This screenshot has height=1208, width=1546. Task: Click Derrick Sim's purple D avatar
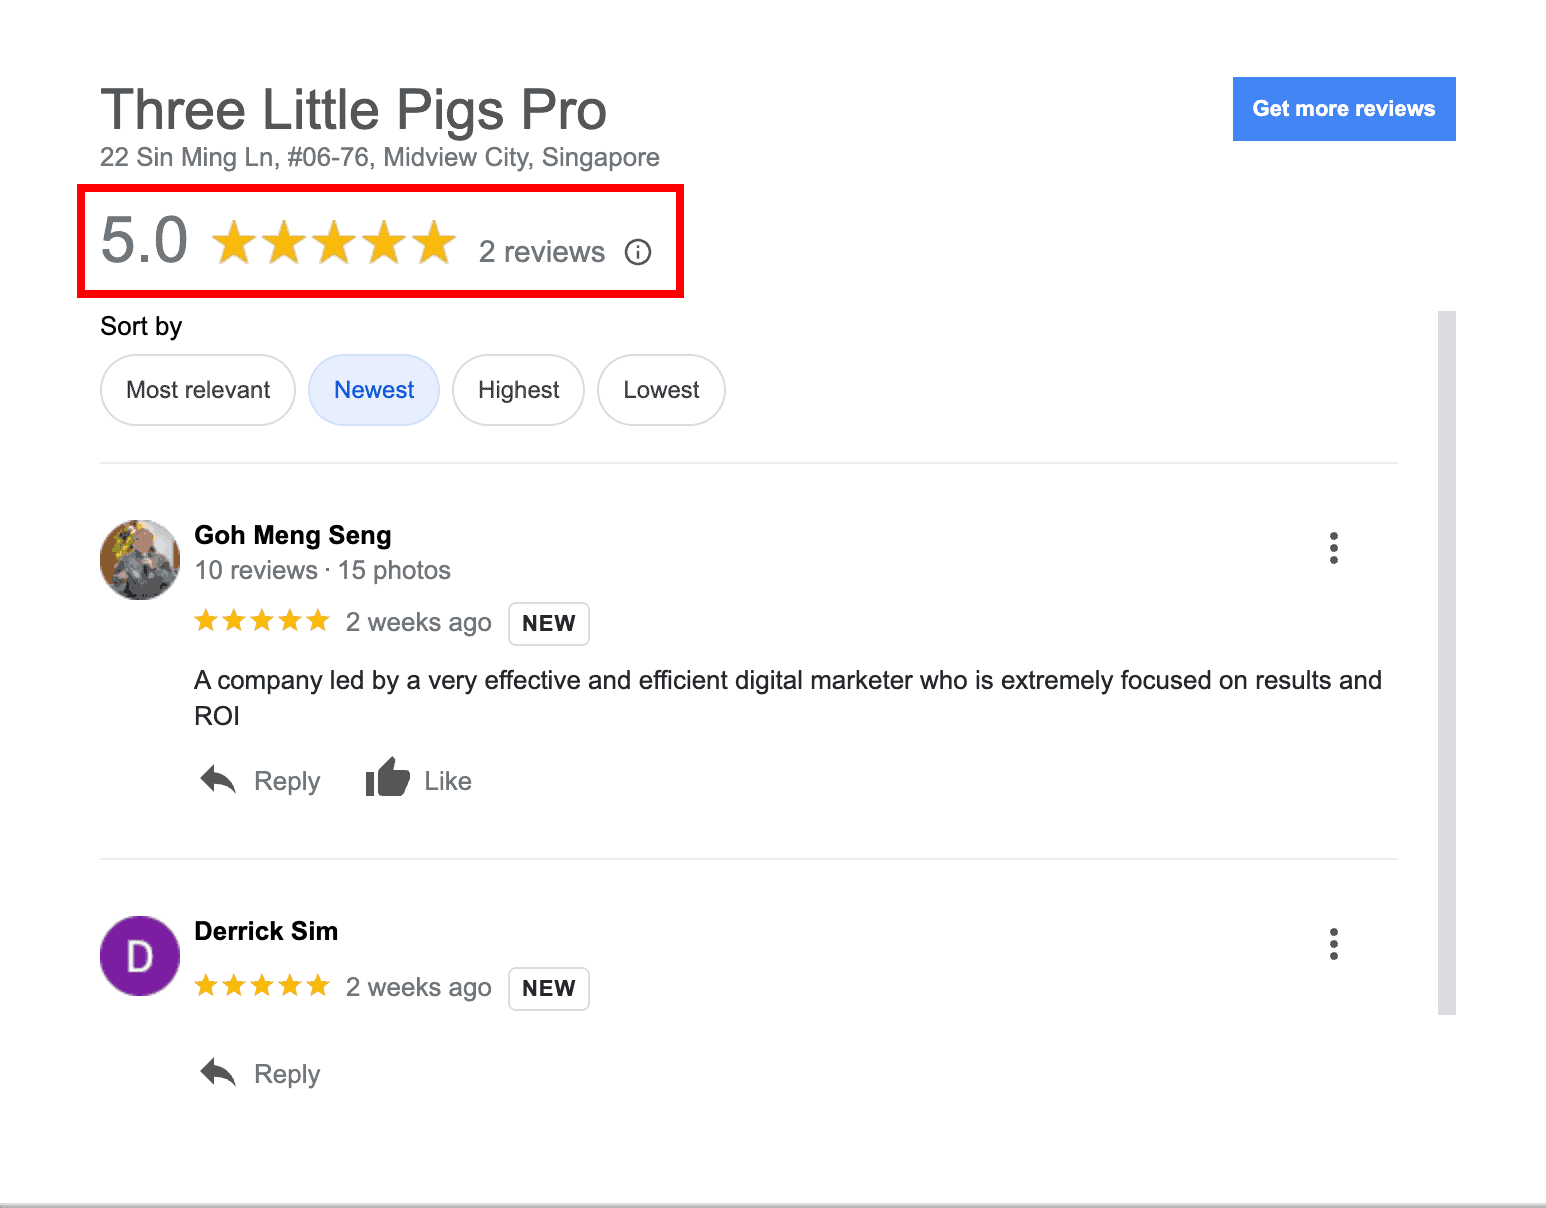(140, 956)
